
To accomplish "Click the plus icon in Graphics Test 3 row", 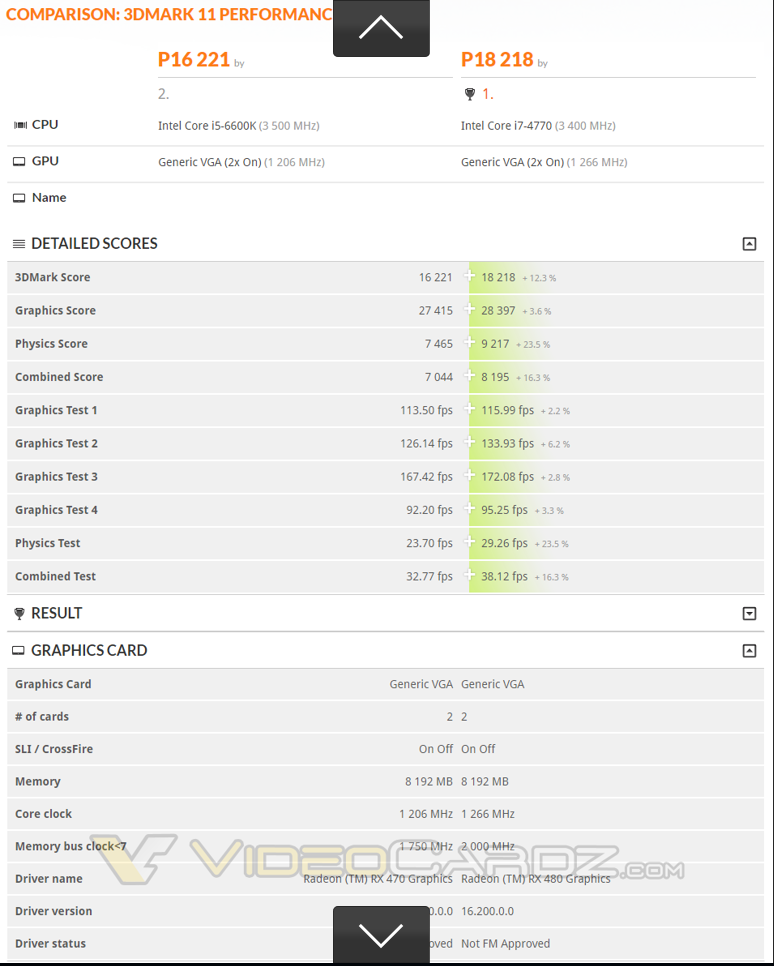I will pos(470,476).
